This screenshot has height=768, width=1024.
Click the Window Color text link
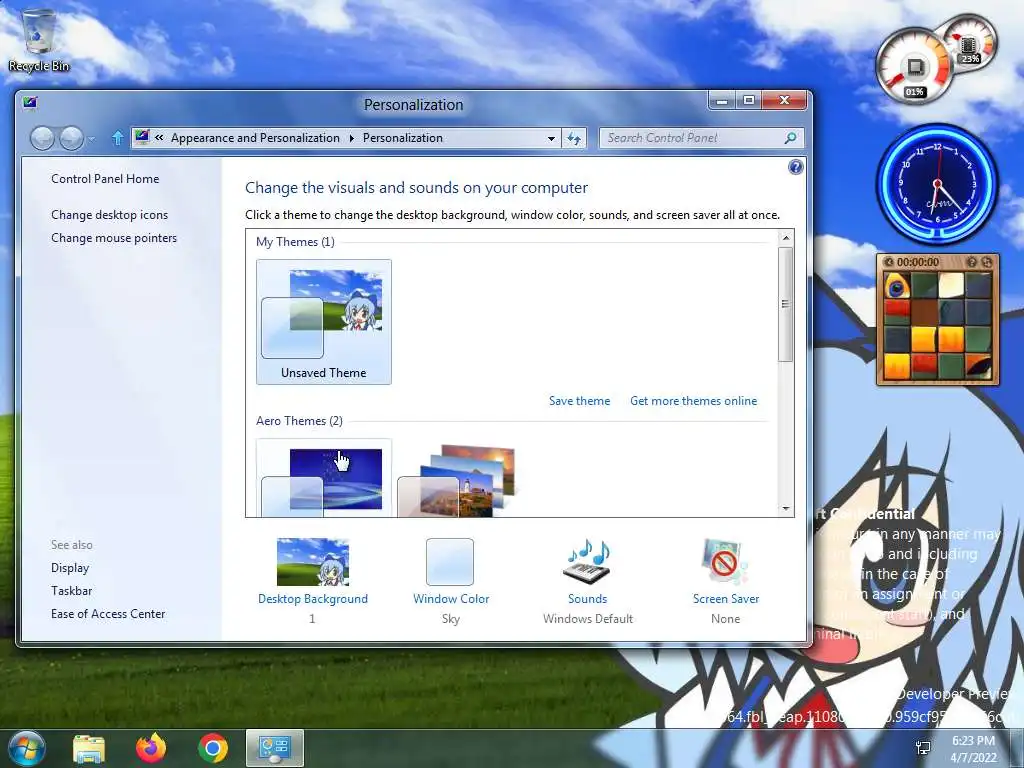(451, 599)
